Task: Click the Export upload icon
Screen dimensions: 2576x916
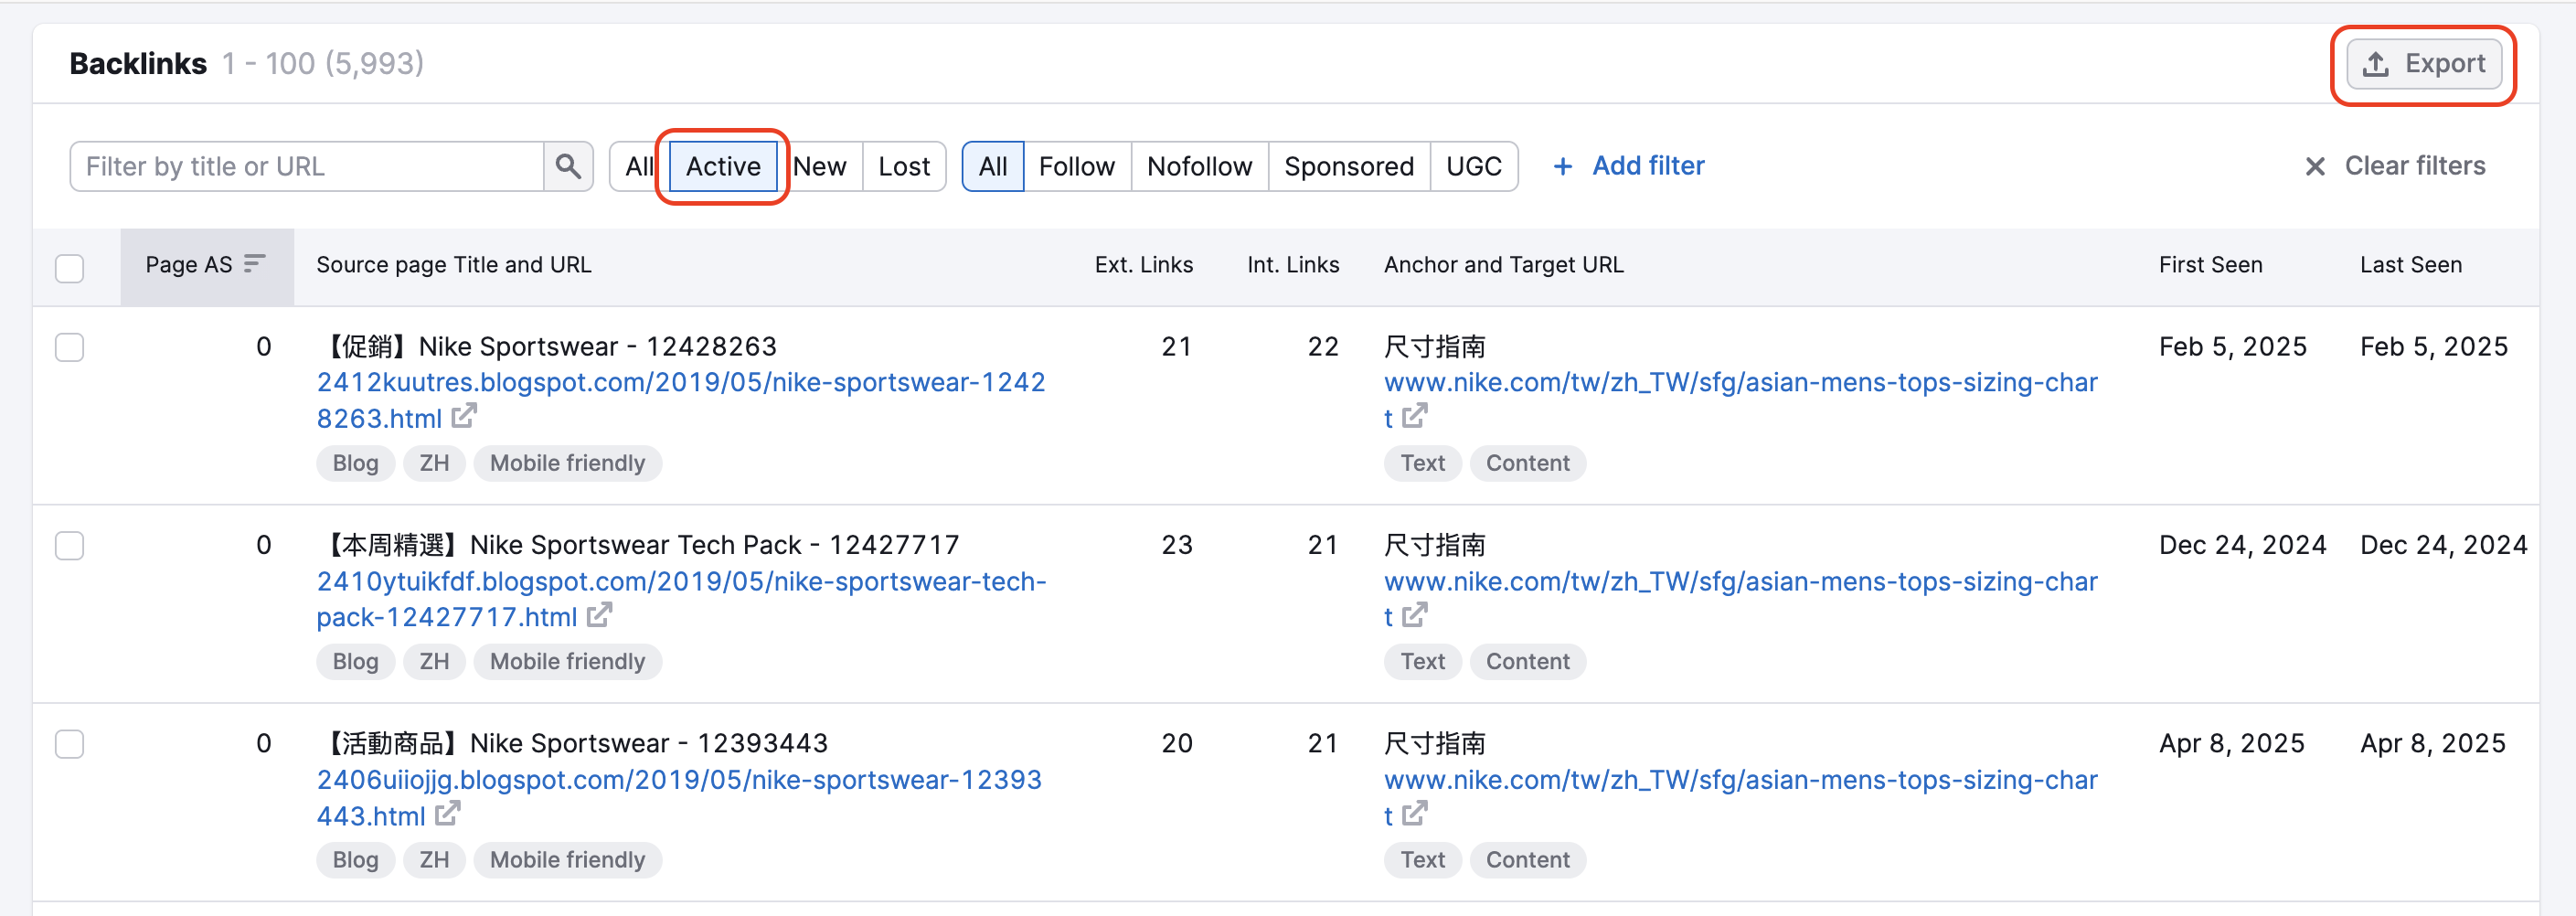Action: [x=2375, y=62]
